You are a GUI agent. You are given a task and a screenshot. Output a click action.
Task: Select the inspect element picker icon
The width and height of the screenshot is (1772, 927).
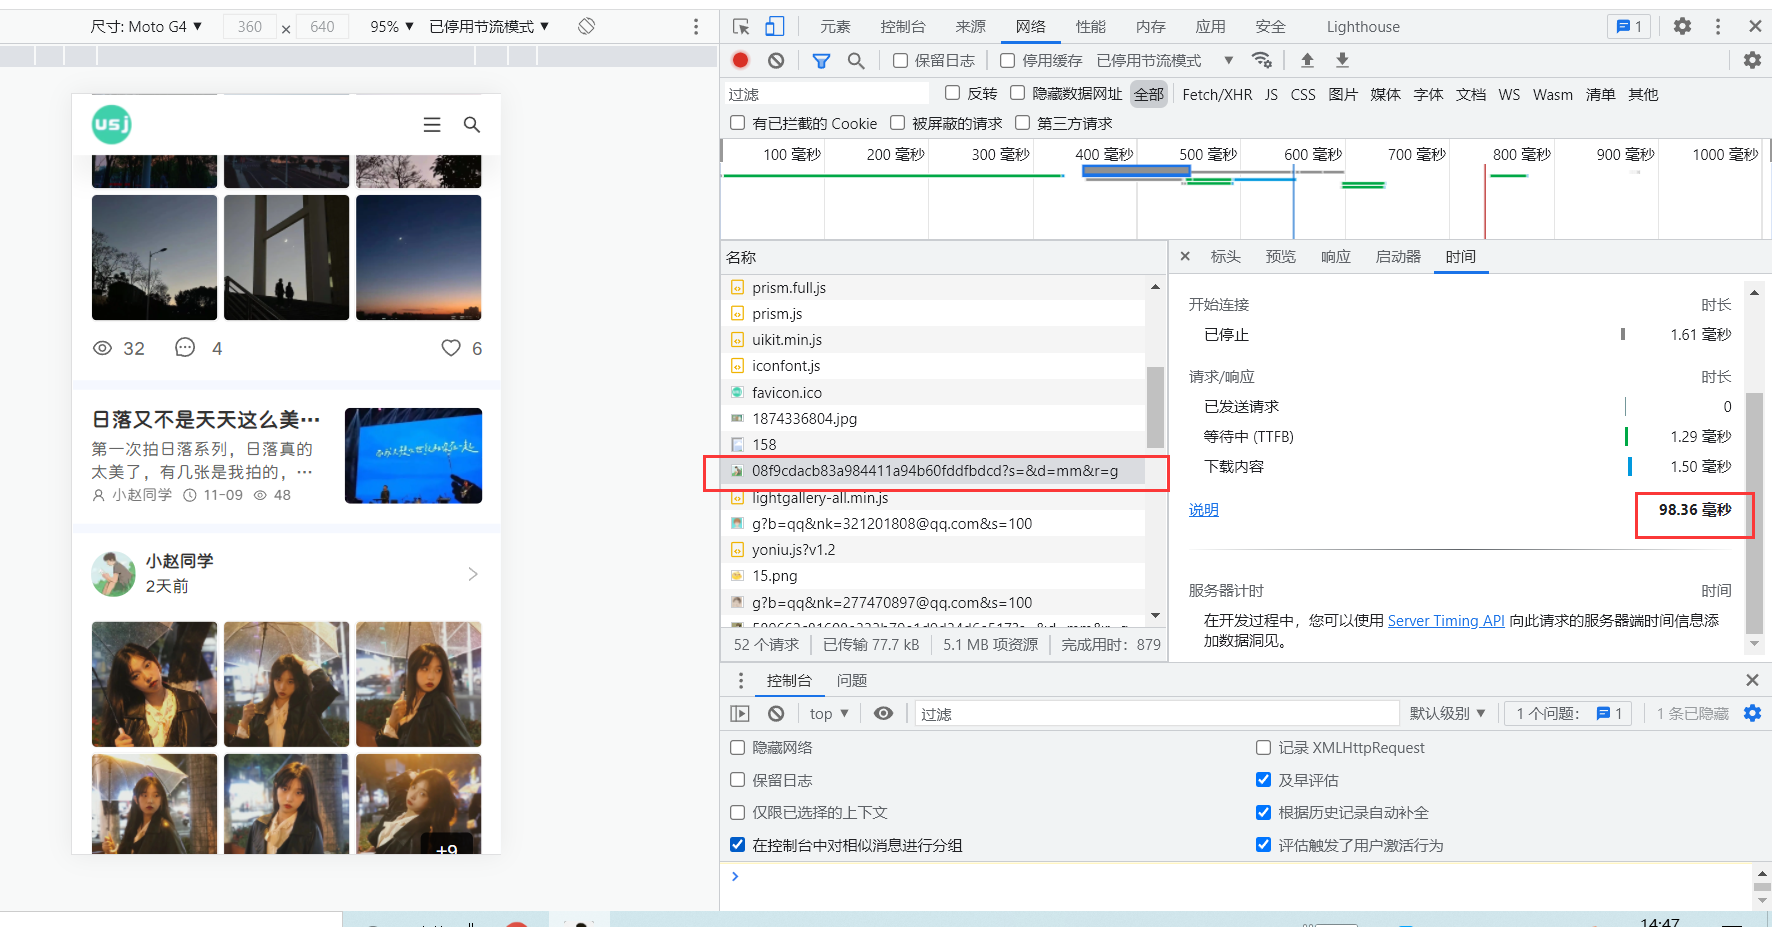(x=741, y=27)
